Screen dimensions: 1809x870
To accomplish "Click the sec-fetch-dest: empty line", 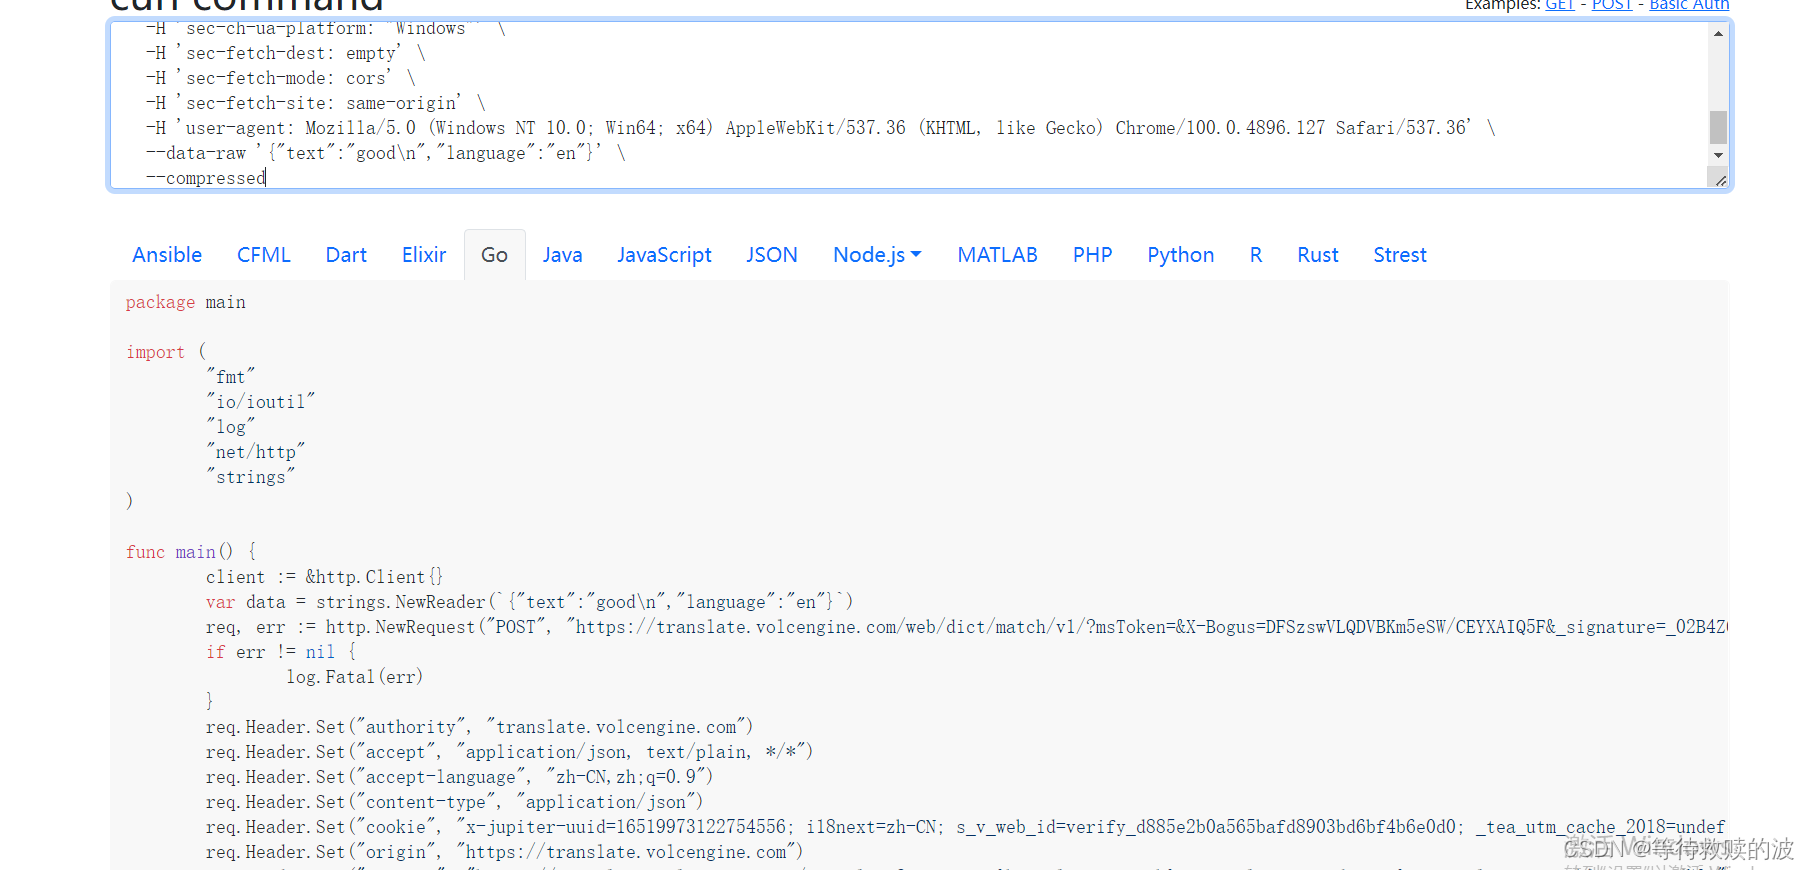I will tap(286, 53).
